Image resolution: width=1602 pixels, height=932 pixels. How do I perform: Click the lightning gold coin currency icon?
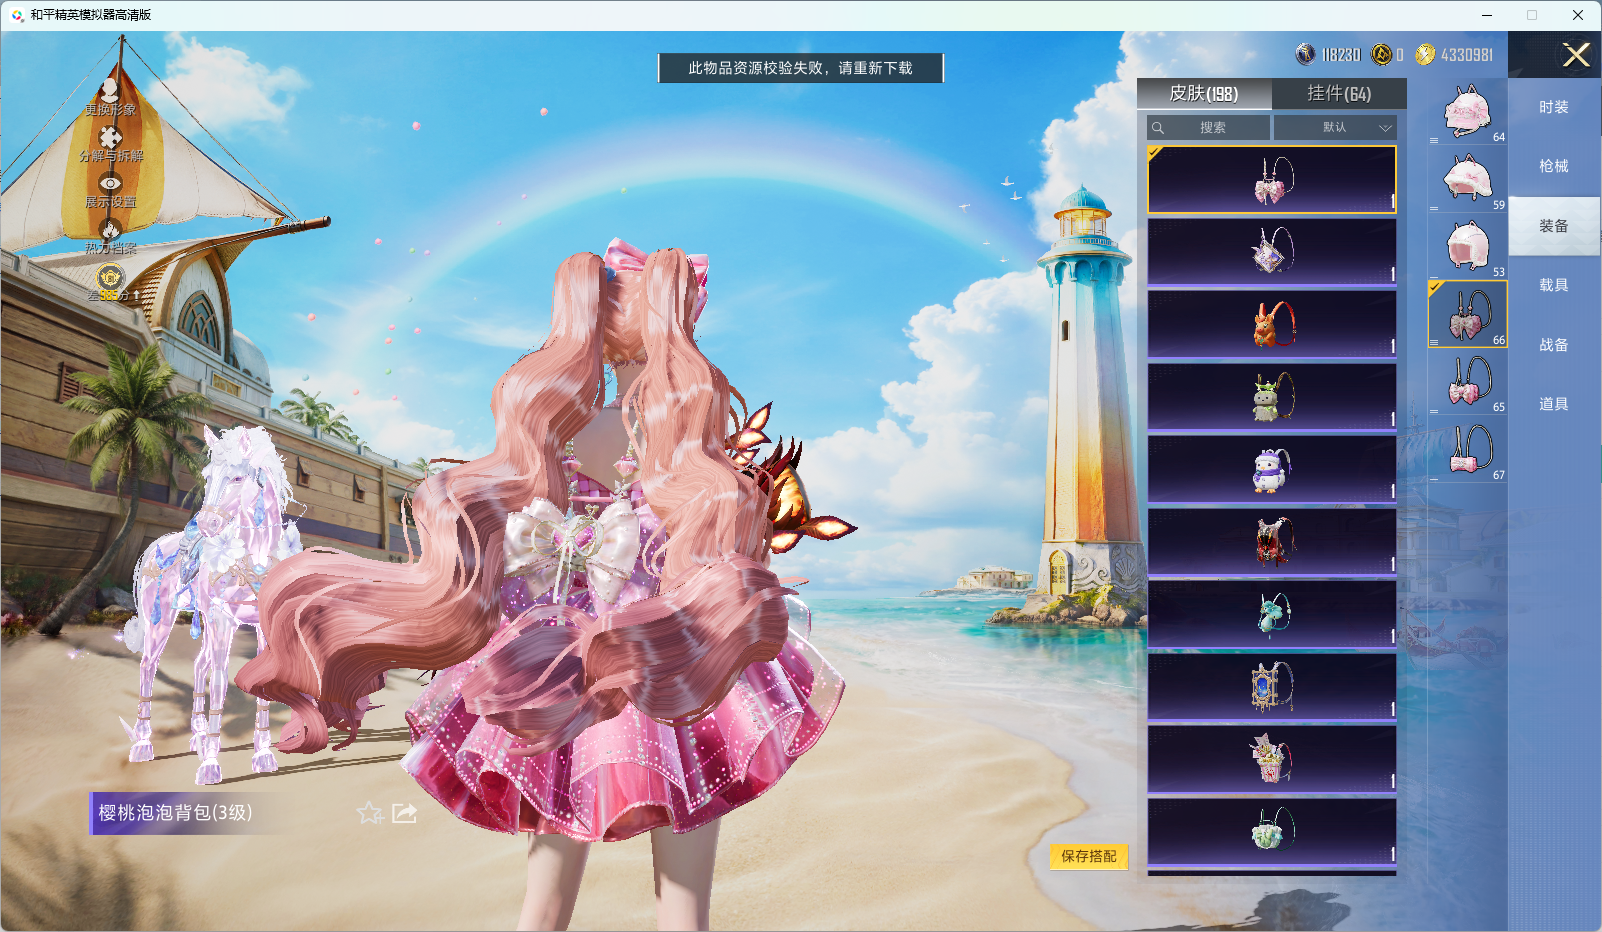1425,54
